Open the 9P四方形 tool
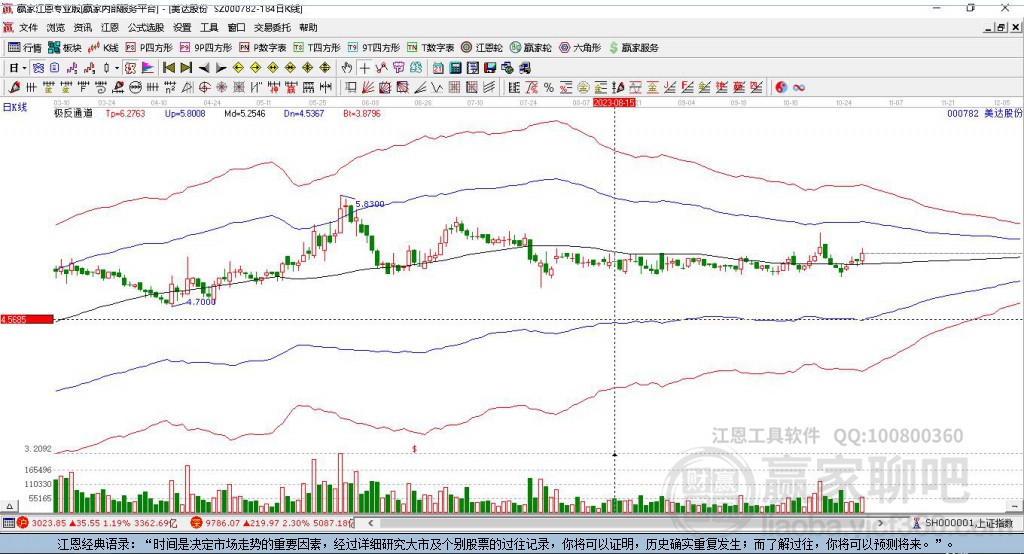Screen dimensions: 1024x554 tap(206, 48)
